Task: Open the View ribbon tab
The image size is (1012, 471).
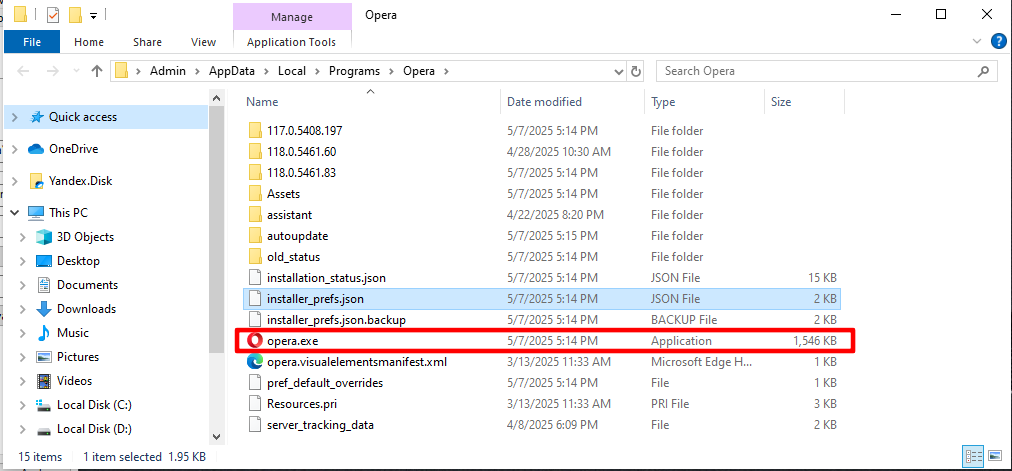Action: coord(203,42)
